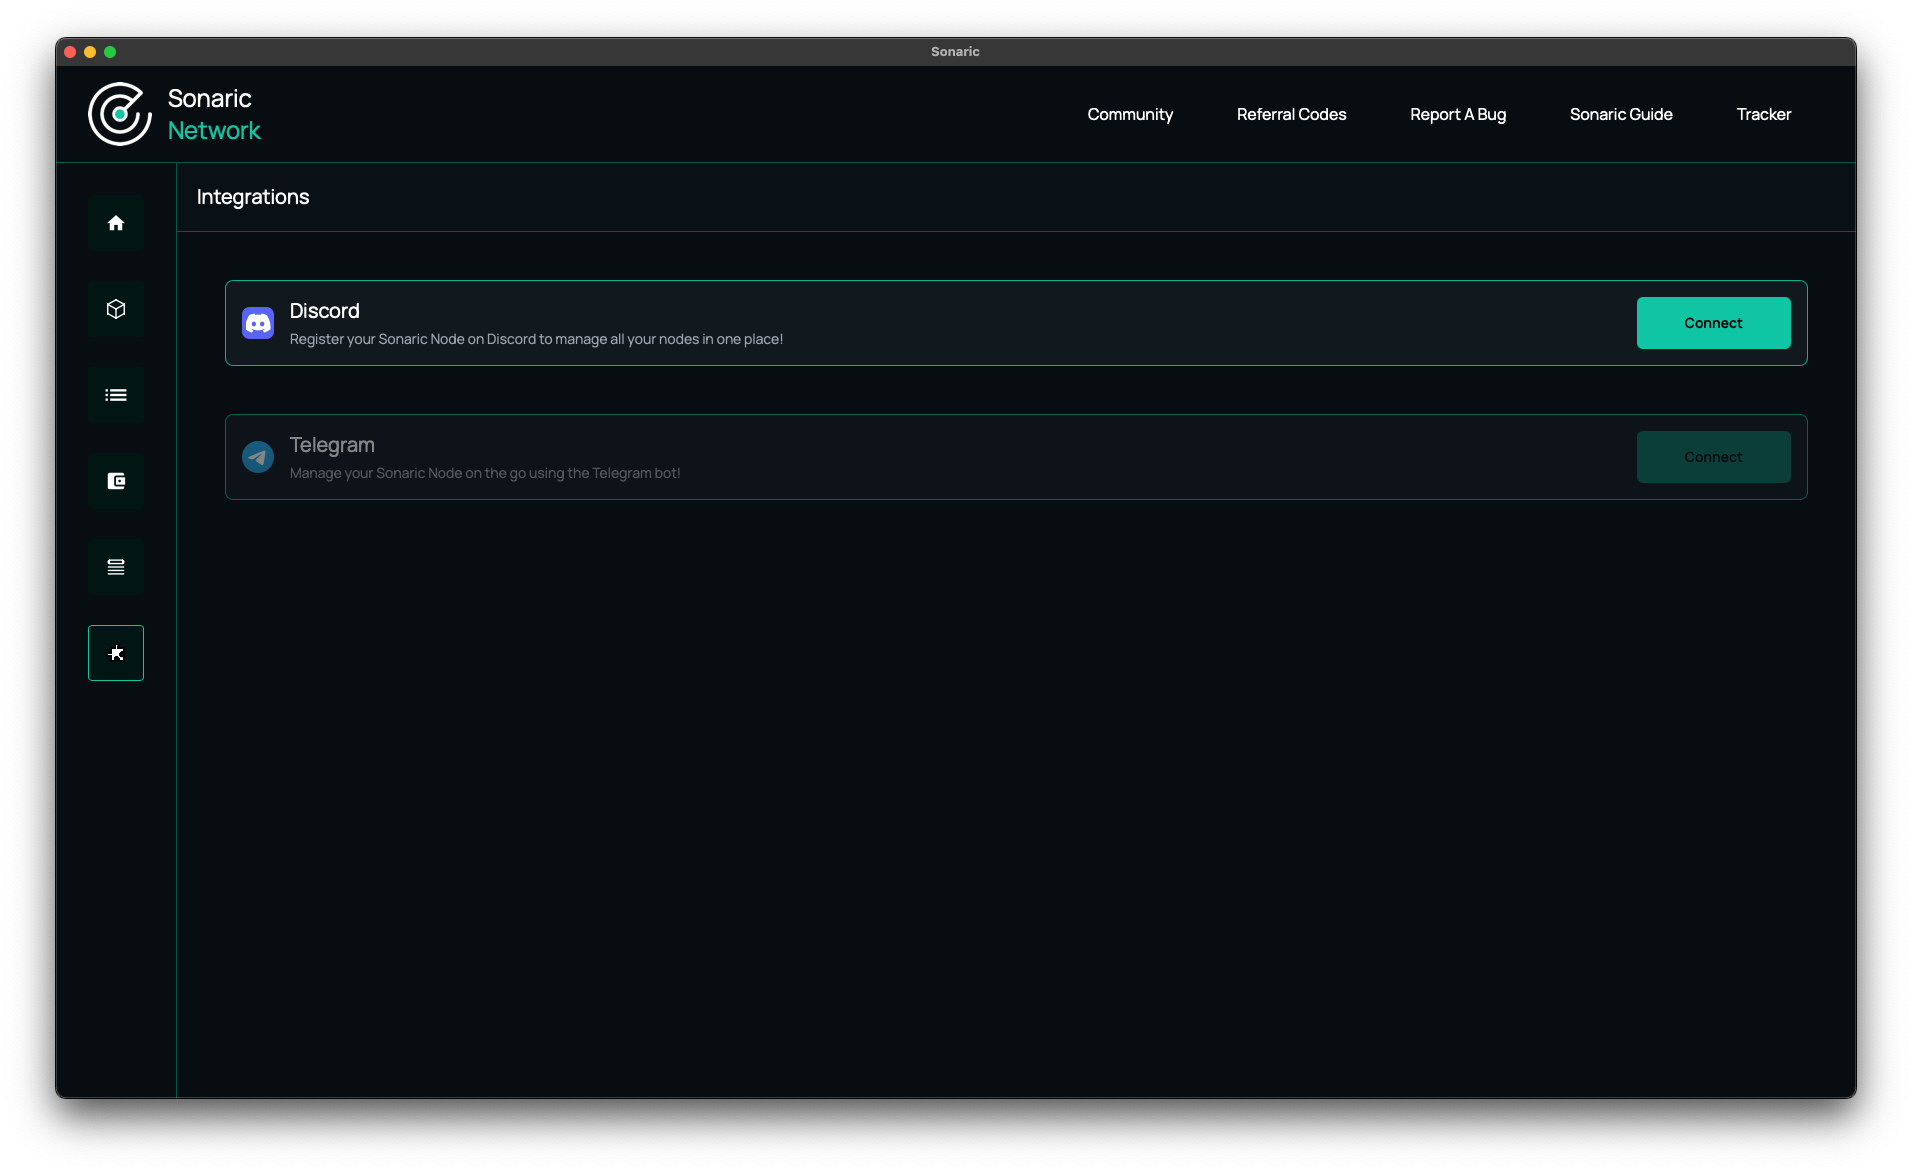Open the cube node sidebar icon

pos(116,309)
